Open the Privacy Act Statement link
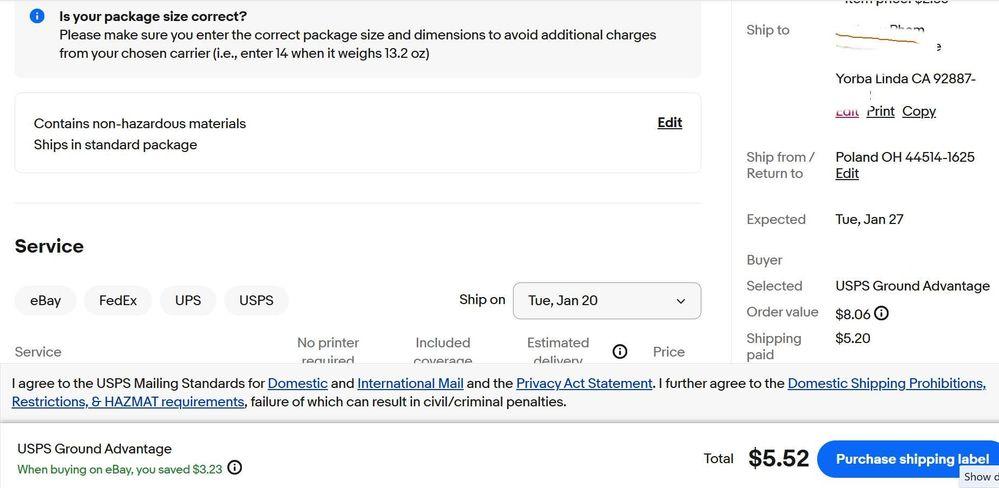 (584, 384)
